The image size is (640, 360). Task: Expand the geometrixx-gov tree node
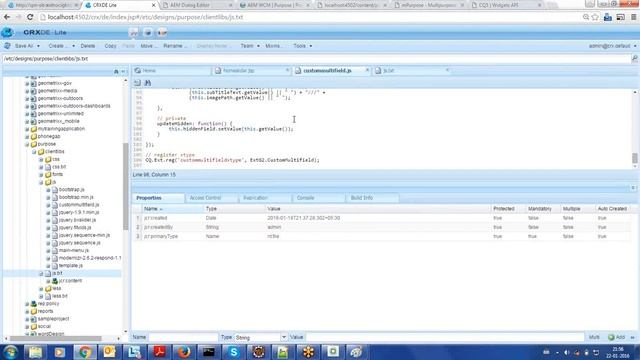click(x=27, y=83)
